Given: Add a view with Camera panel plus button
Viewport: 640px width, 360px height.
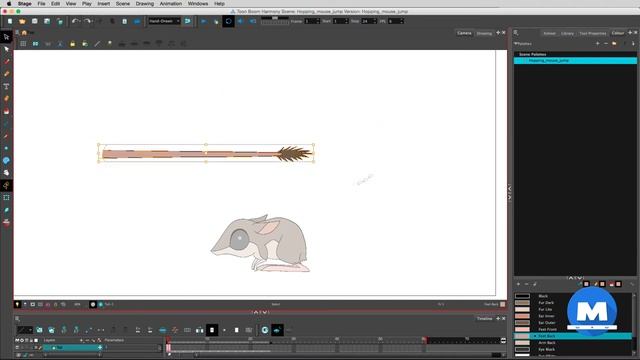Looking at the screenshot, I should click(x=498, y=33).
